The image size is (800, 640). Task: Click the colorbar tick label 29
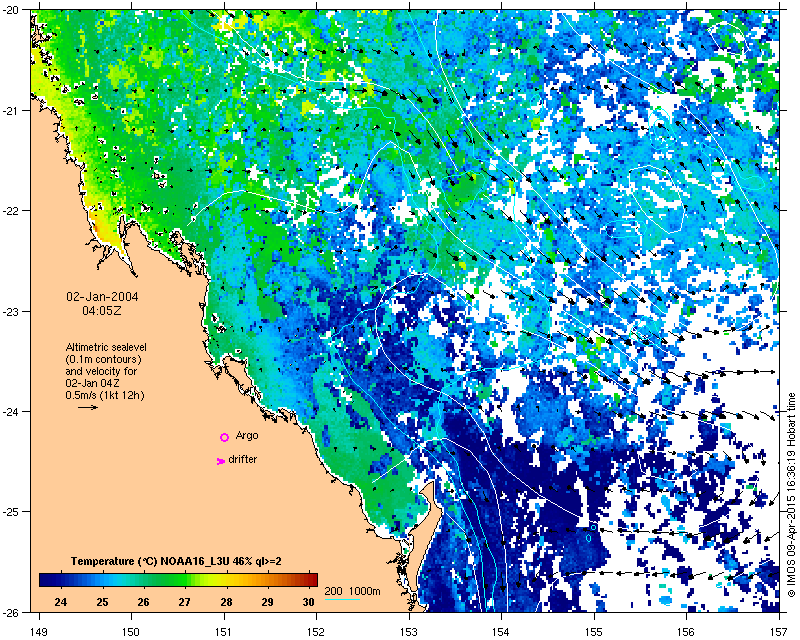(x=267, y=602)
